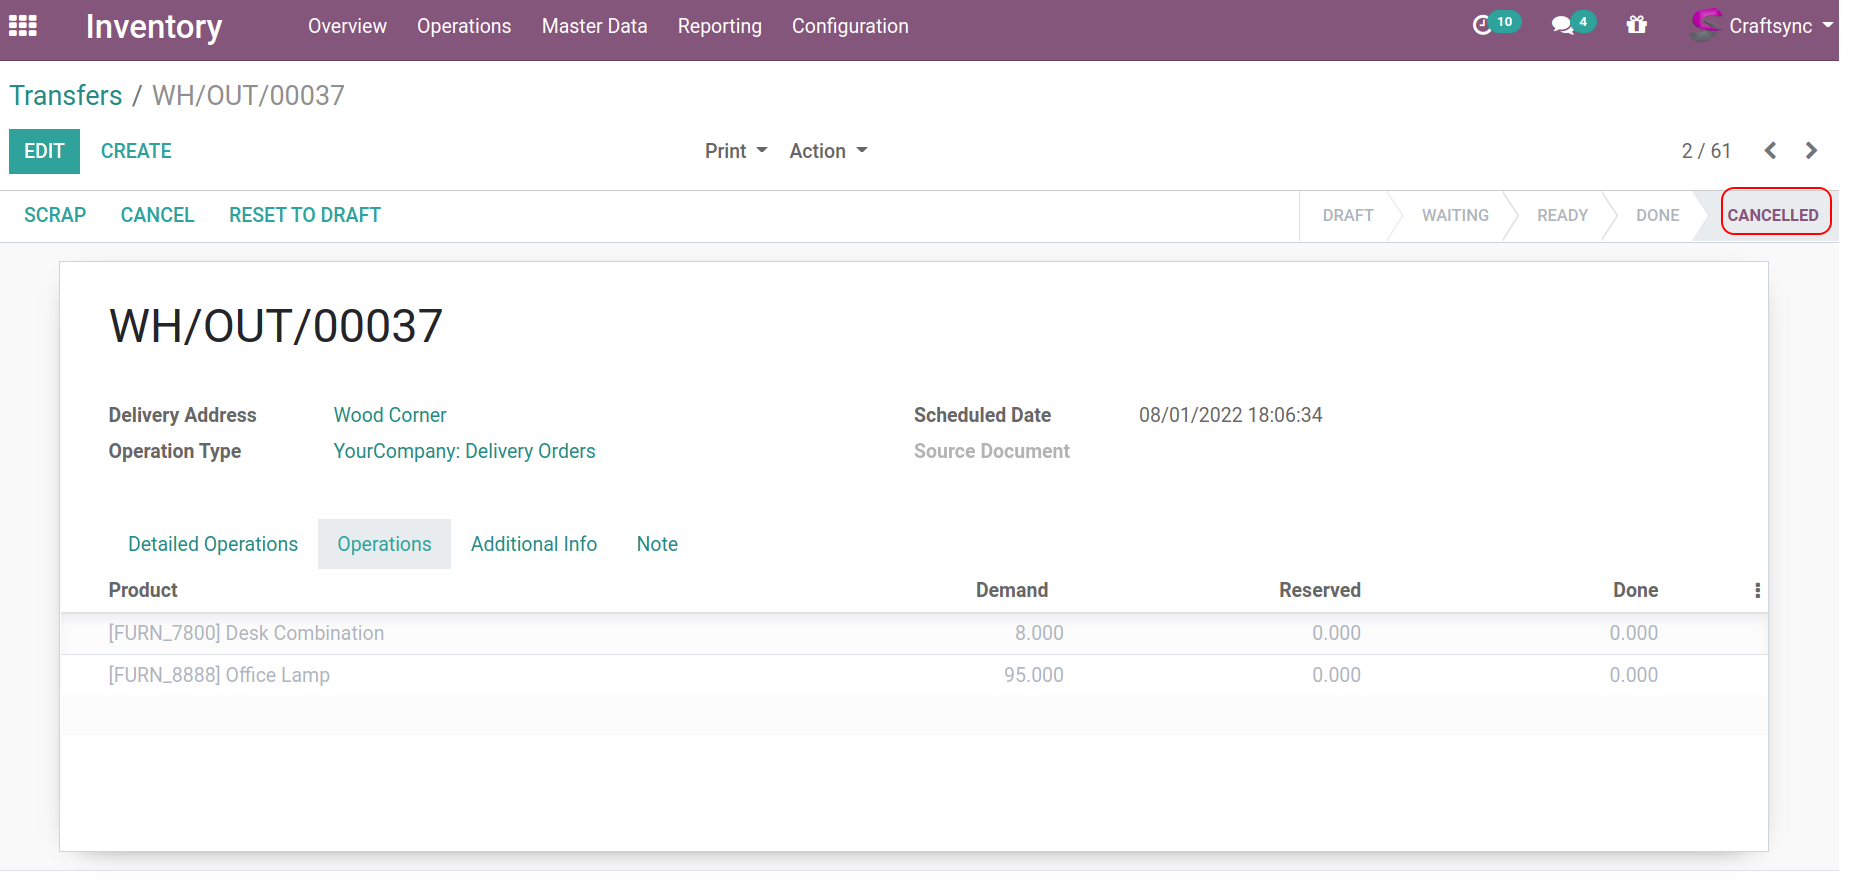Click the CANCELLED status stage

pos(1772,215)
